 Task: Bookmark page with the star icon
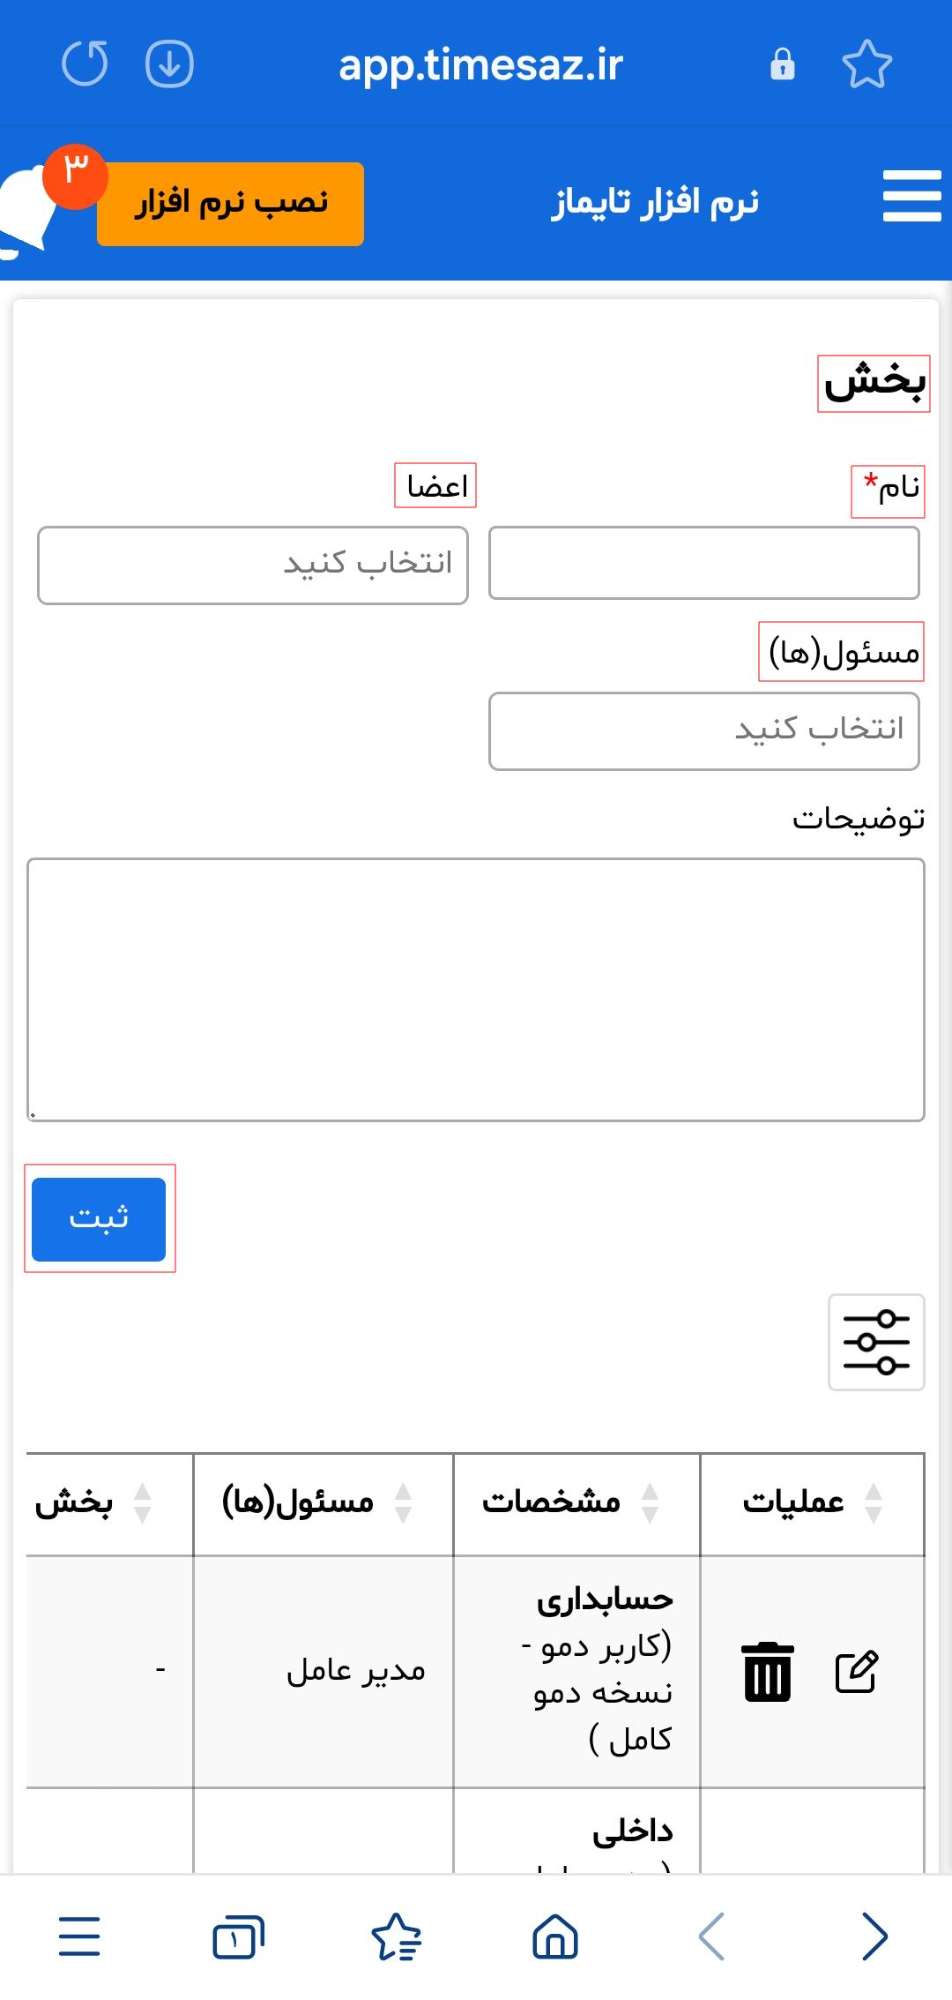click(866, 64)
